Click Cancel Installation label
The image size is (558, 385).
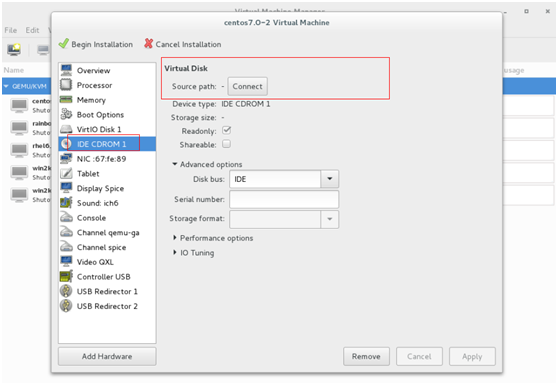pyautogui.click(x=188, y=44)
